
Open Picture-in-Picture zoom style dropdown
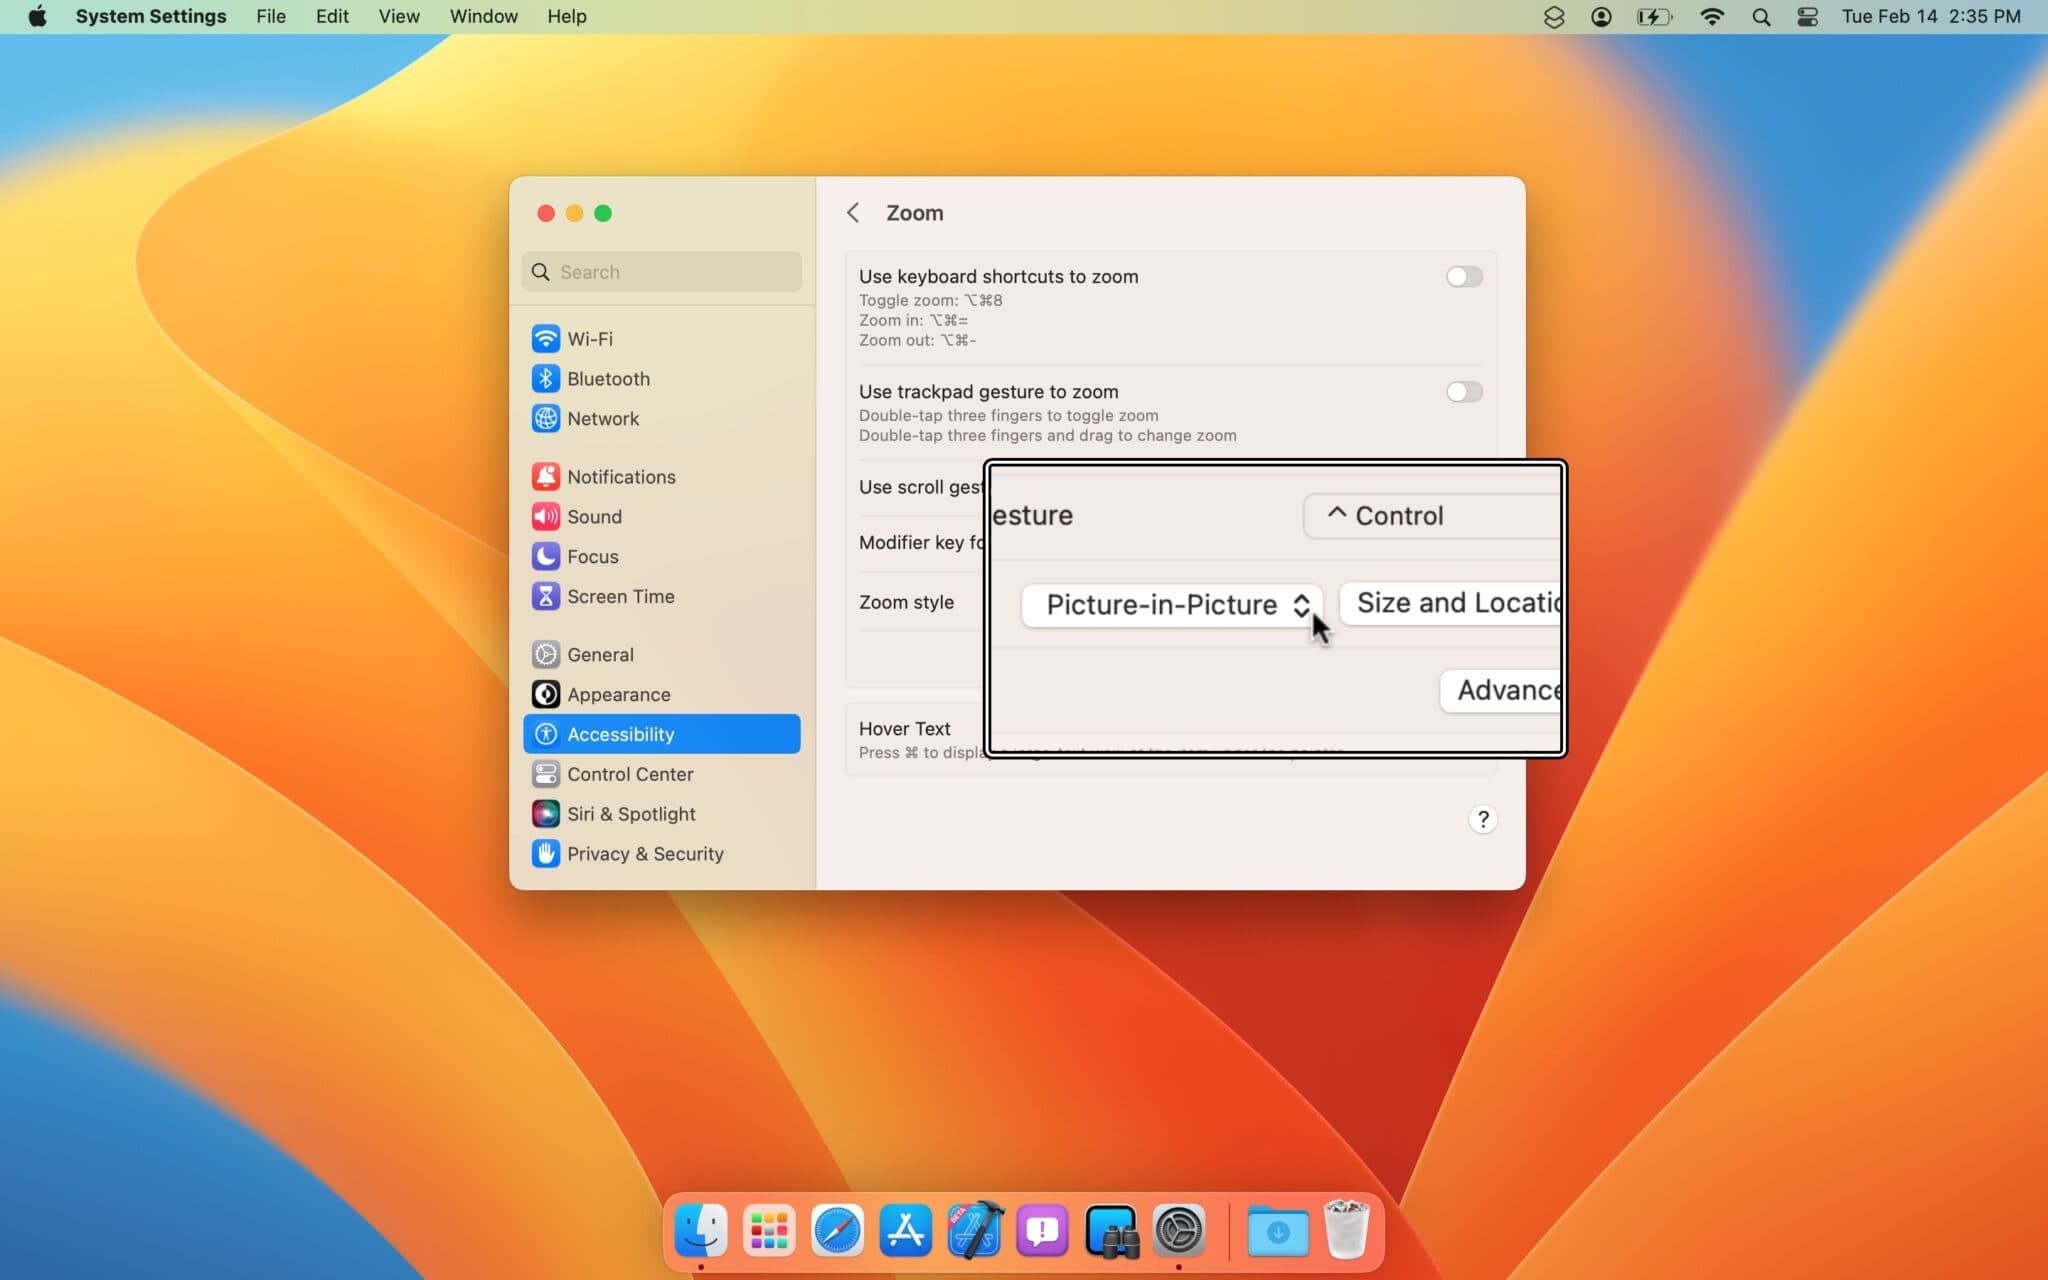(x=1171, y=605)
